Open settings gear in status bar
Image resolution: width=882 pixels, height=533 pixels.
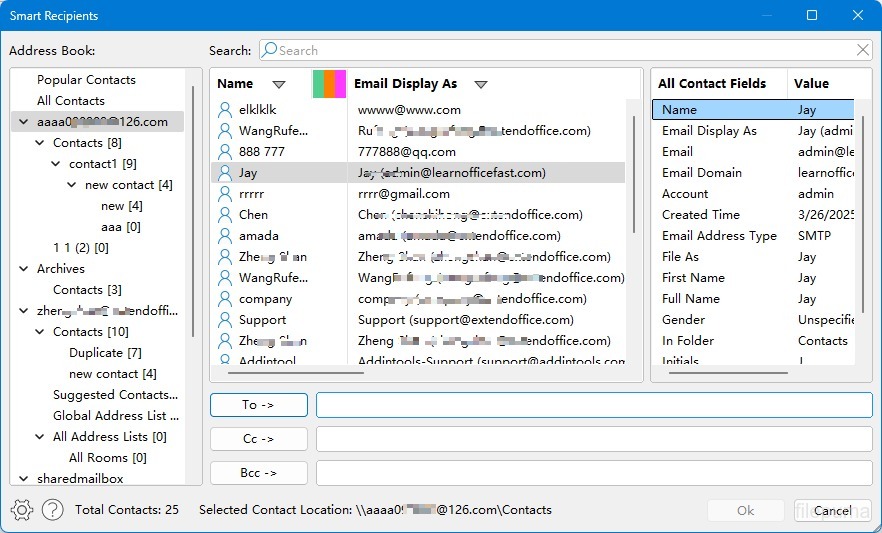(21, 510)
